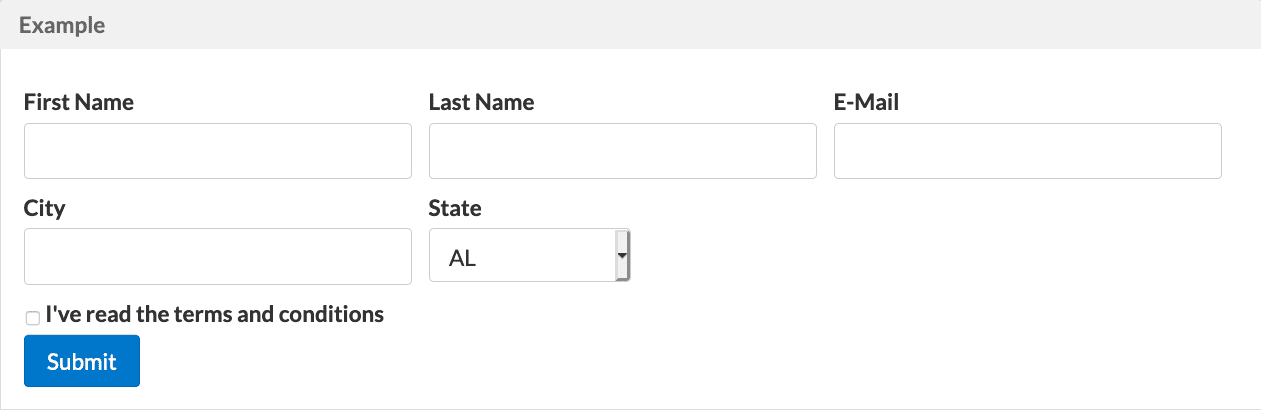This screenshot has width=1261, height=410.
Task: Tick the terms and conditions checkbox
Action: [x=32, y=318]
